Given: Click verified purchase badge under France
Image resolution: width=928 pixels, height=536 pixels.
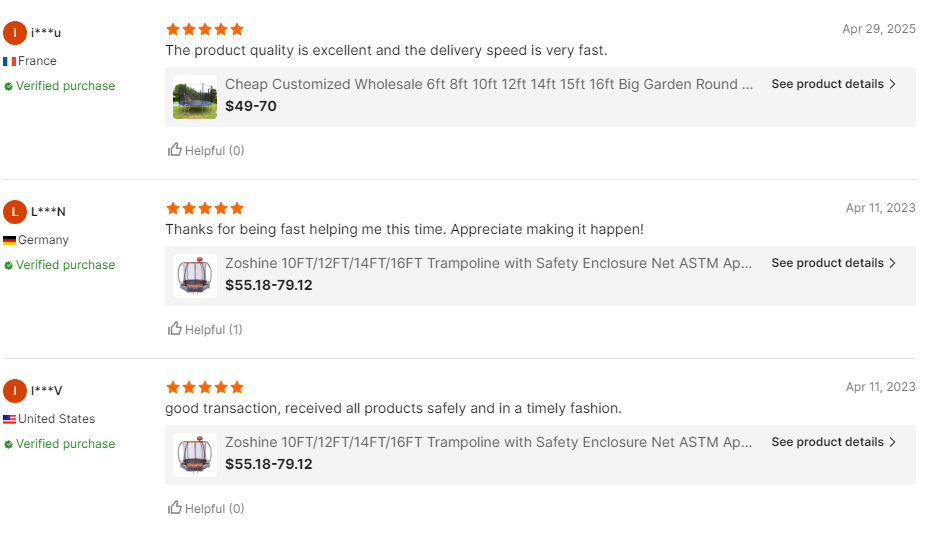Looking at the screenshot, I should 60,86.
